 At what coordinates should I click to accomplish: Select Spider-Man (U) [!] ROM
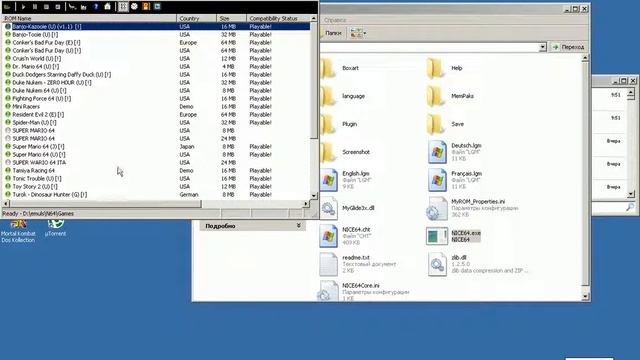click(157, 122)
